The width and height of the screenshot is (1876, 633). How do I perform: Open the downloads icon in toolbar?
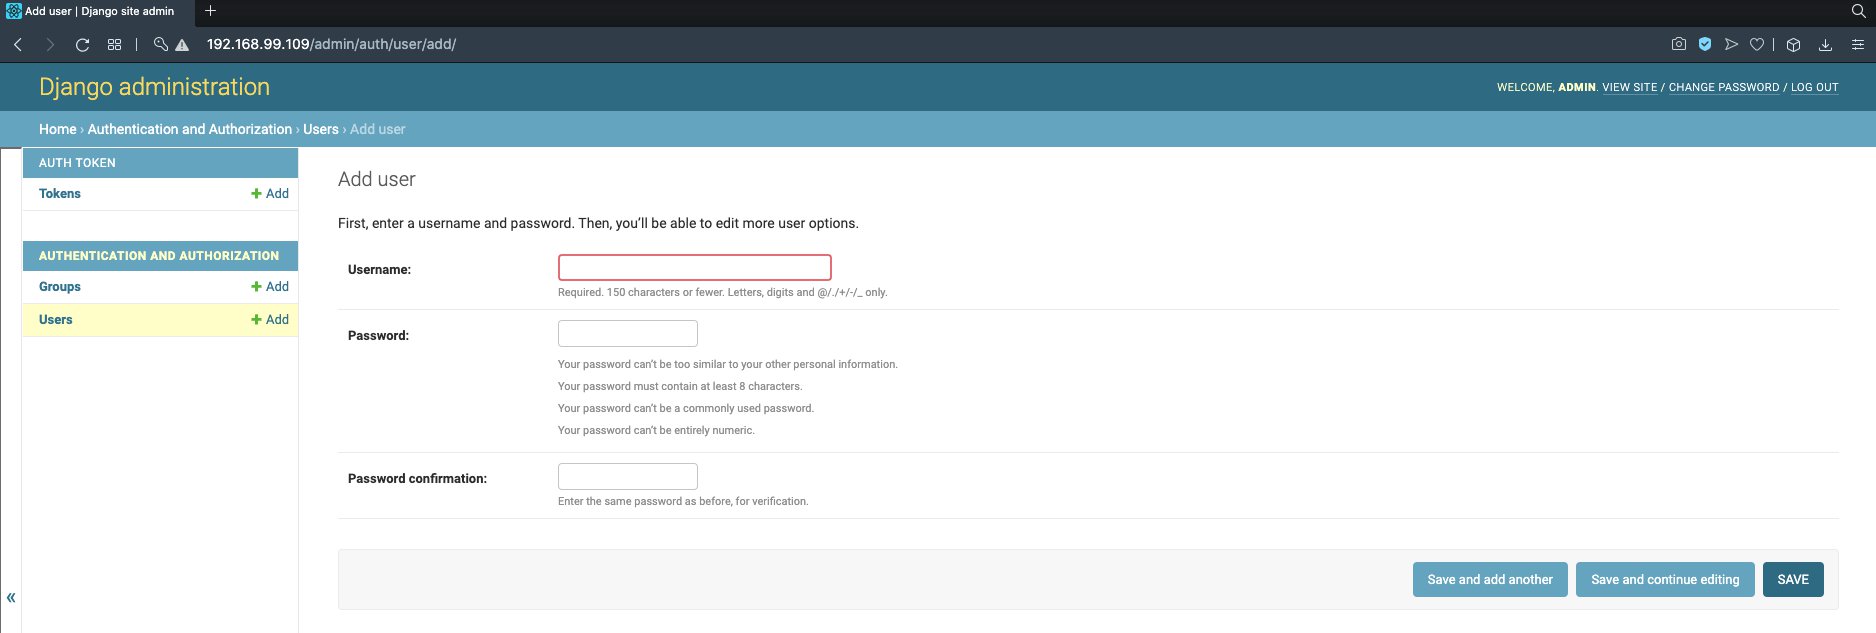1825,44
